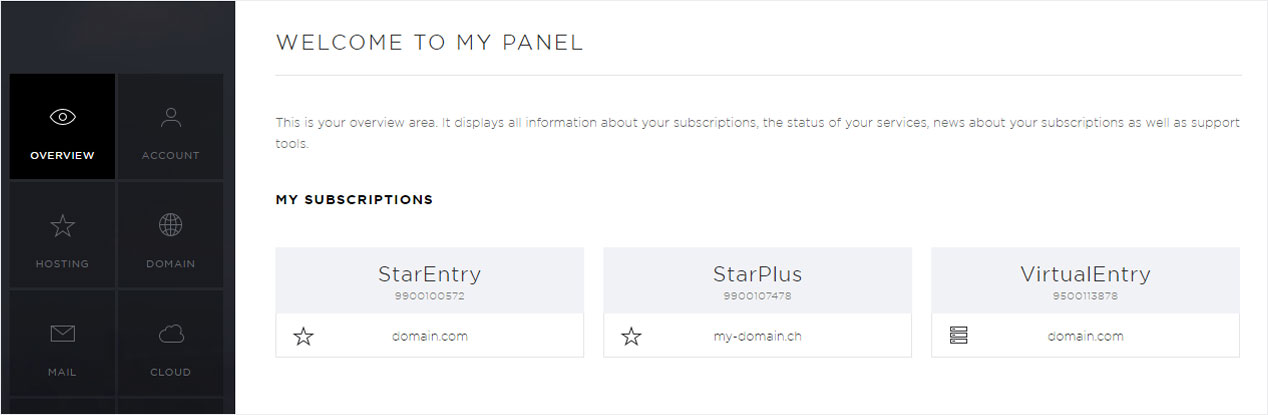Open the StarEntry subscription title
This screenshot has height=415, width=1268.
click(x=429, y=274)
